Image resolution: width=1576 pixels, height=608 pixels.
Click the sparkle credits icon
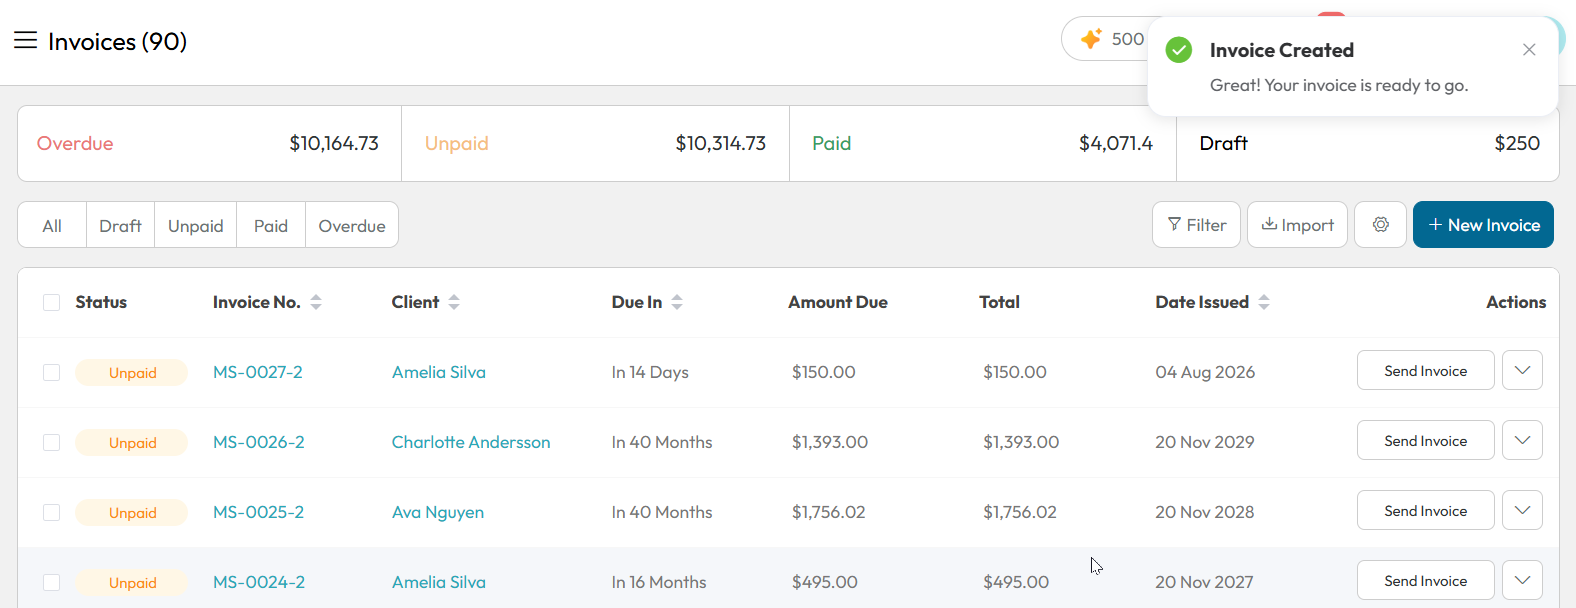1091,39
